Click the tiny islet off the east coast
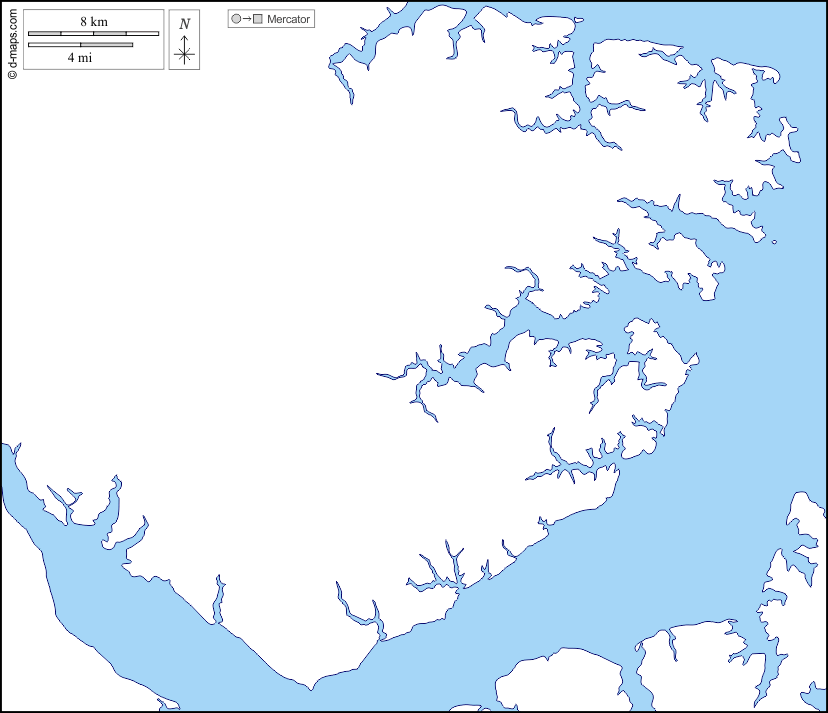 774,241
